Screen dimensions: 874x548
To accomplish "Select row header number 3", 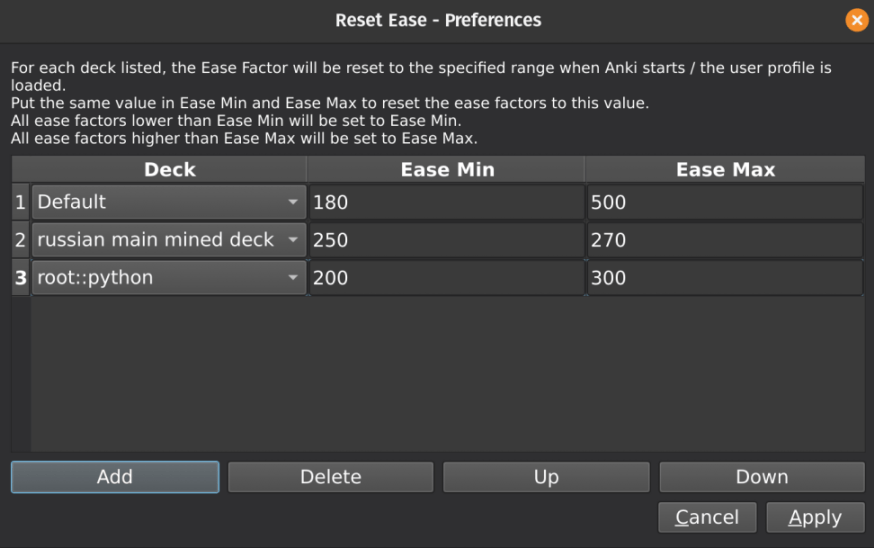I will point(20,278).
